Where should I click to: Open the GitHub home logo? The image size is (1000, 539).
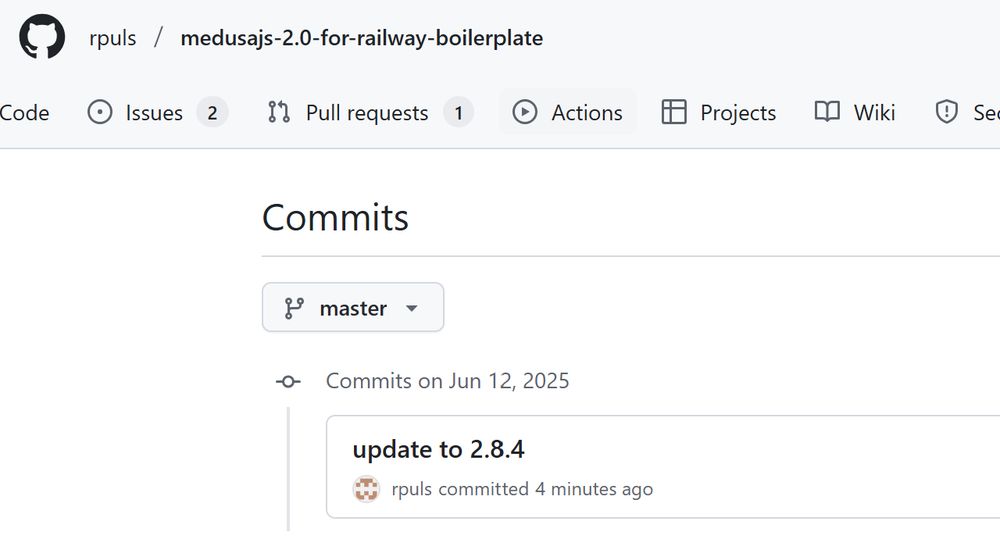tap(42, 37)
